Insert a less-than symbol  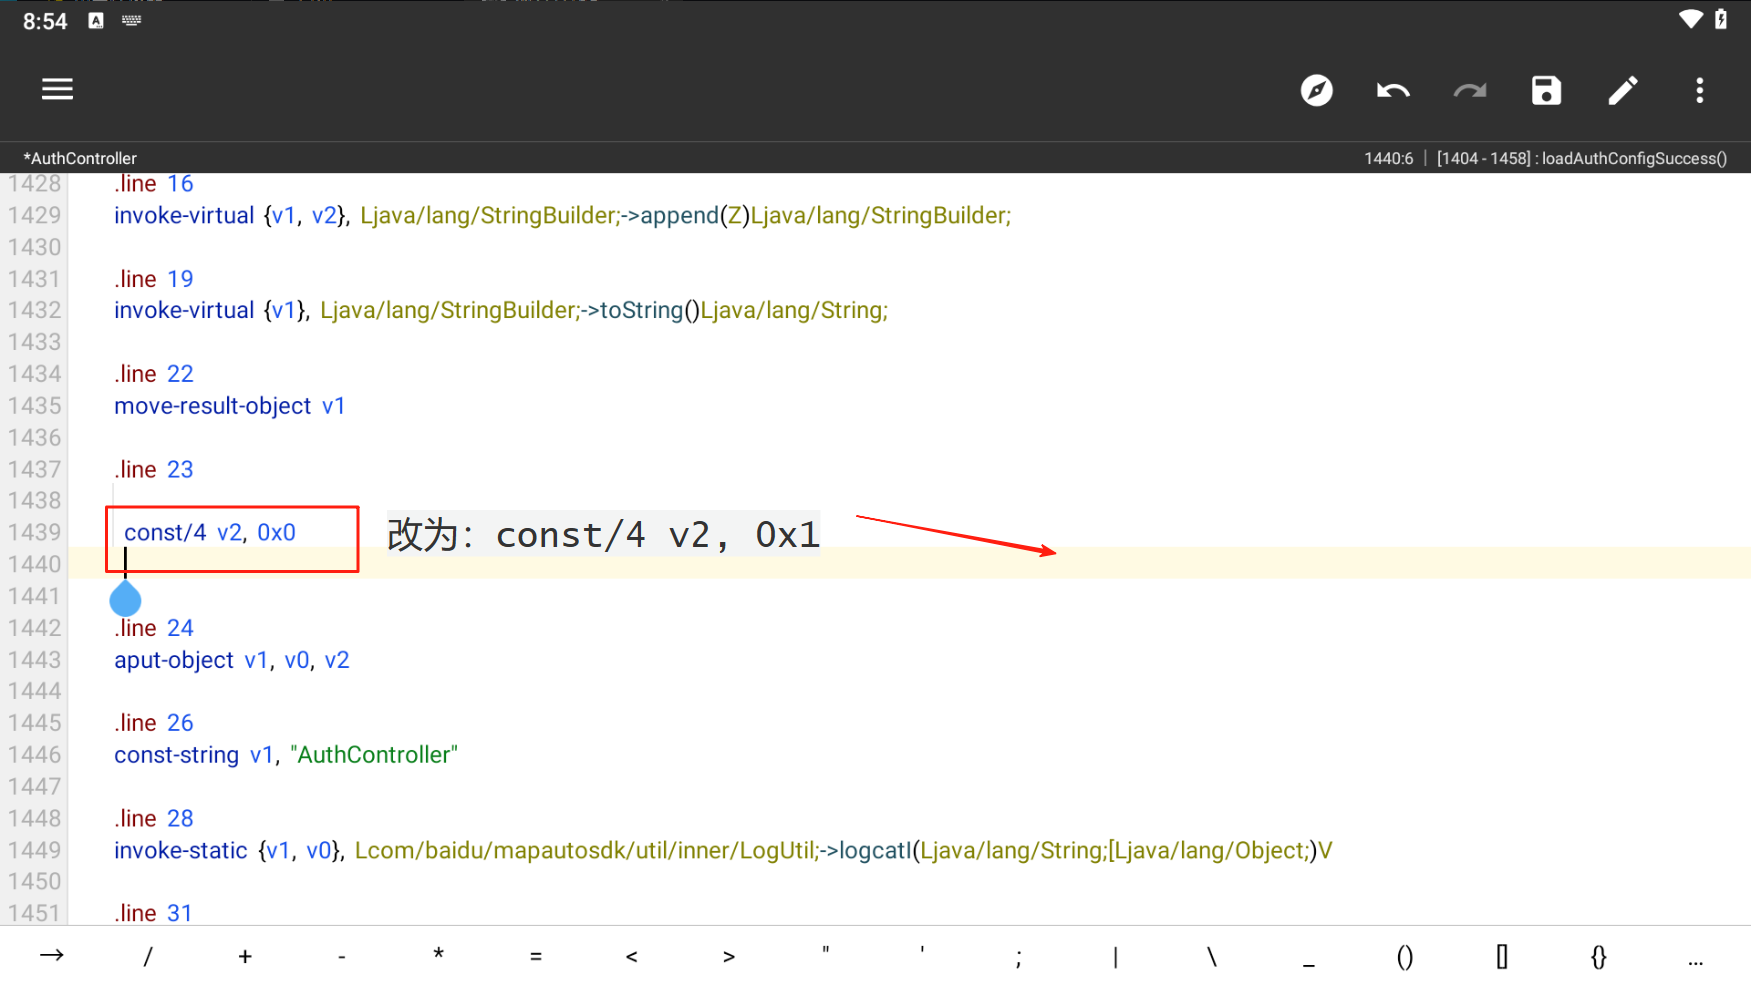click(x=632, y=957)
